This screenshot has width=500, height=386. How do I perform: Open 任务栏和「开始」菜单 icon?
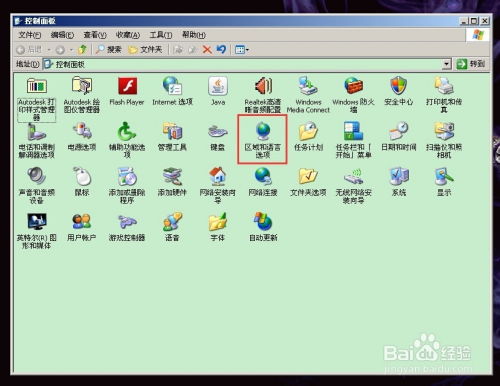pyautogui.click(x=353, y=131)
